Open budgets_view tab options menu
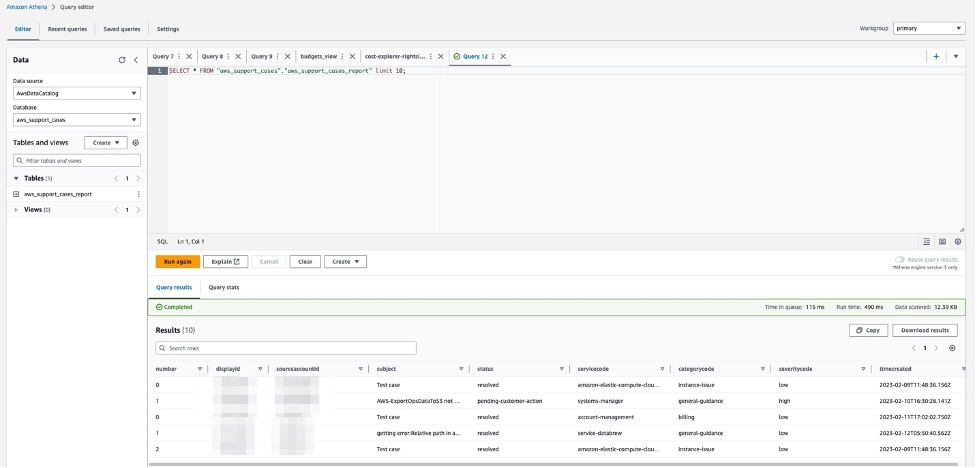Viewport: 977px width, 468px height. (343, 57)
